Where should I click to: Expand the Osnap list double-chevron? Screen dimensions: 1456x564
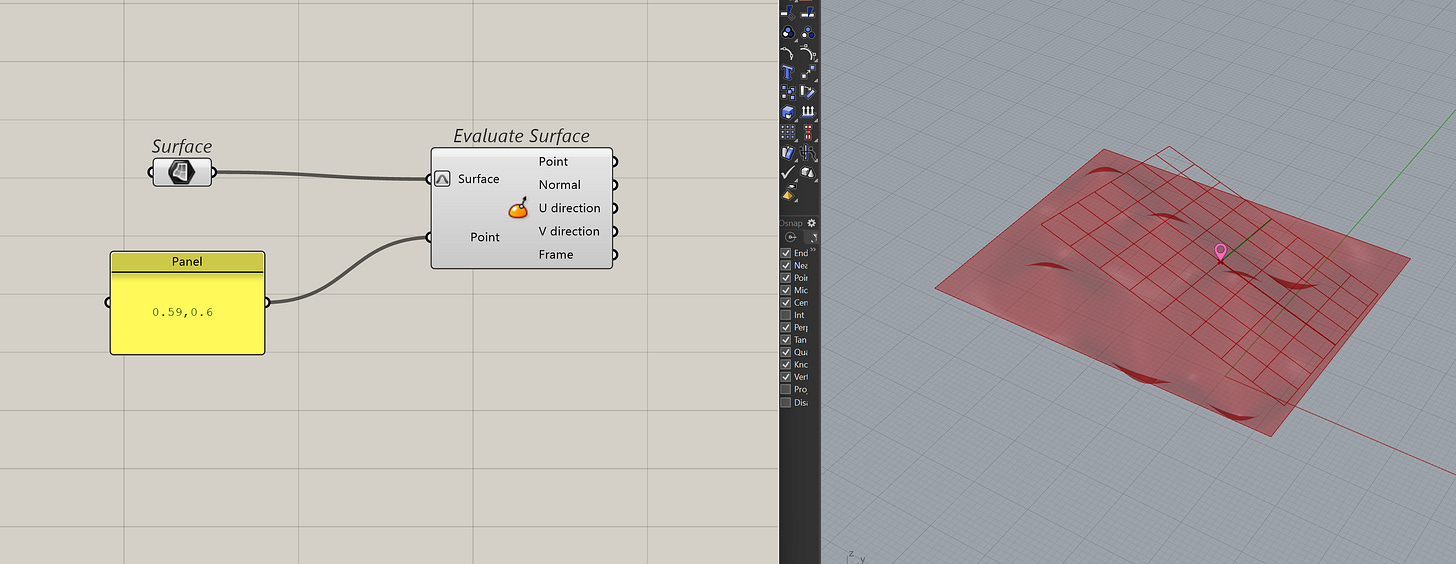tap(813, 251)
